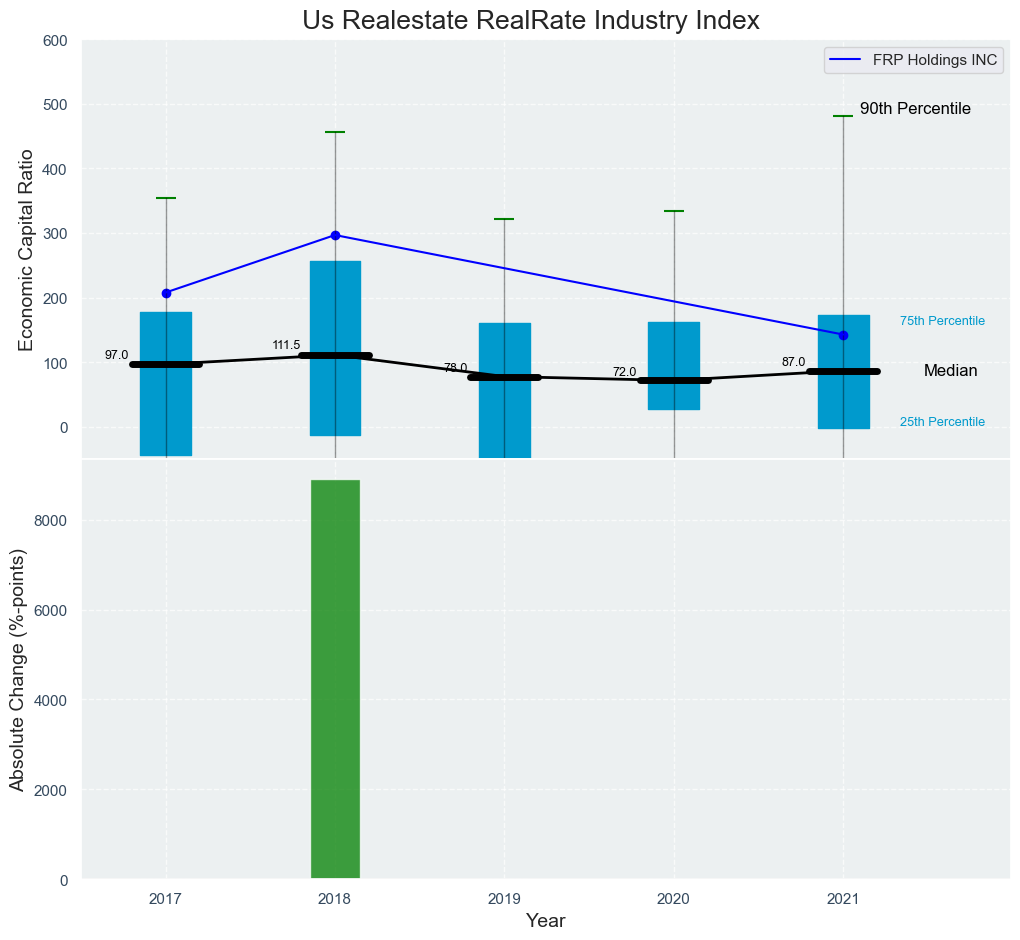Click the blue line sample in the legend

[x=846, y=60]
